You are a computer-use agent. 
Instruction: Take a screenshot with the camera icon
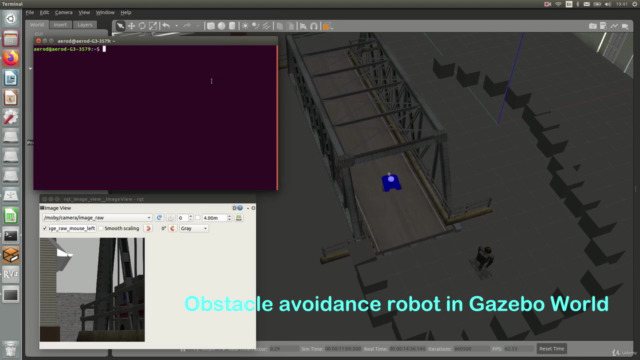tap(593, 26)
